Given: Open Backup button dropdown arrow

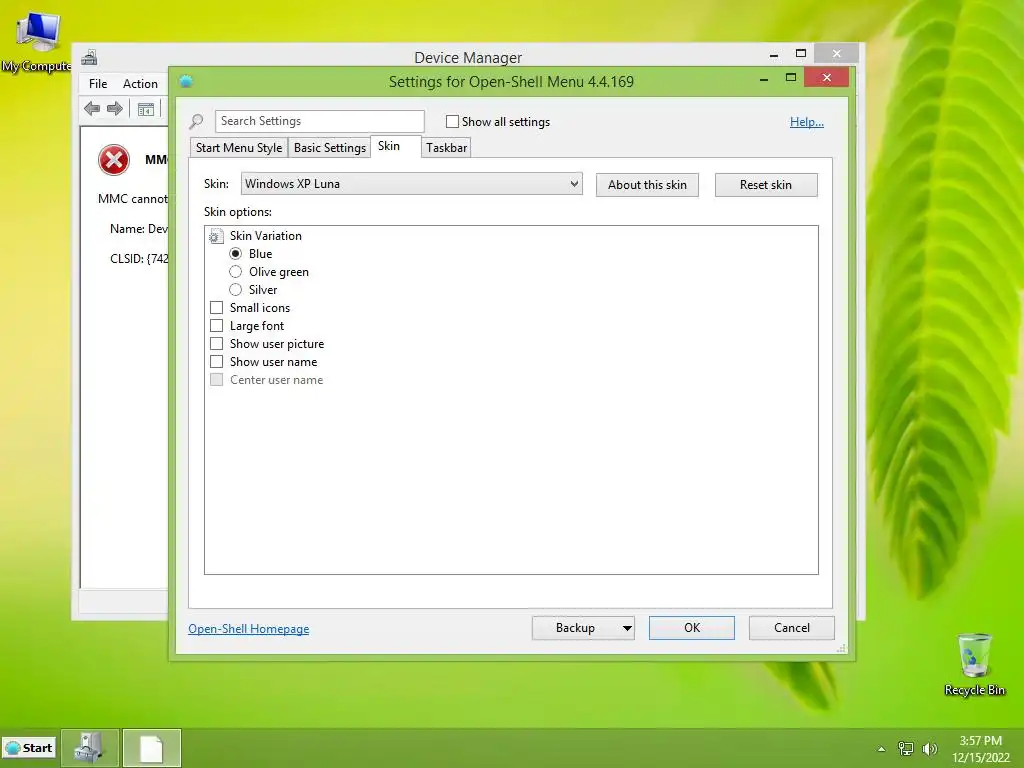Looking at the screenshot, I should 627,628.
